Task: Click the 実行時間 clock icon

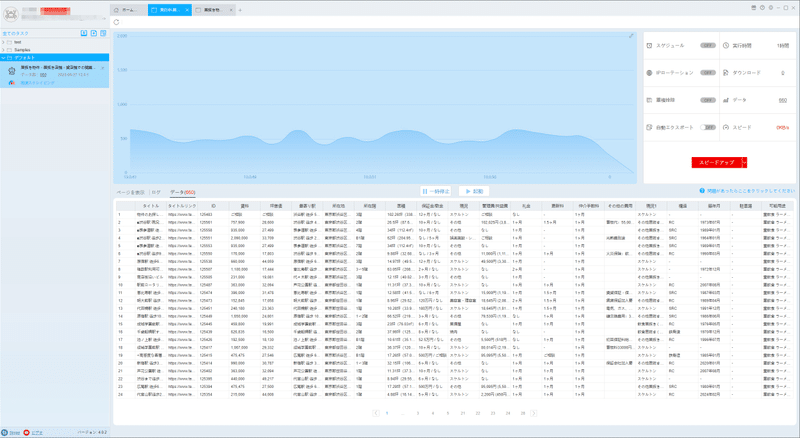Action: coord(726,45)
